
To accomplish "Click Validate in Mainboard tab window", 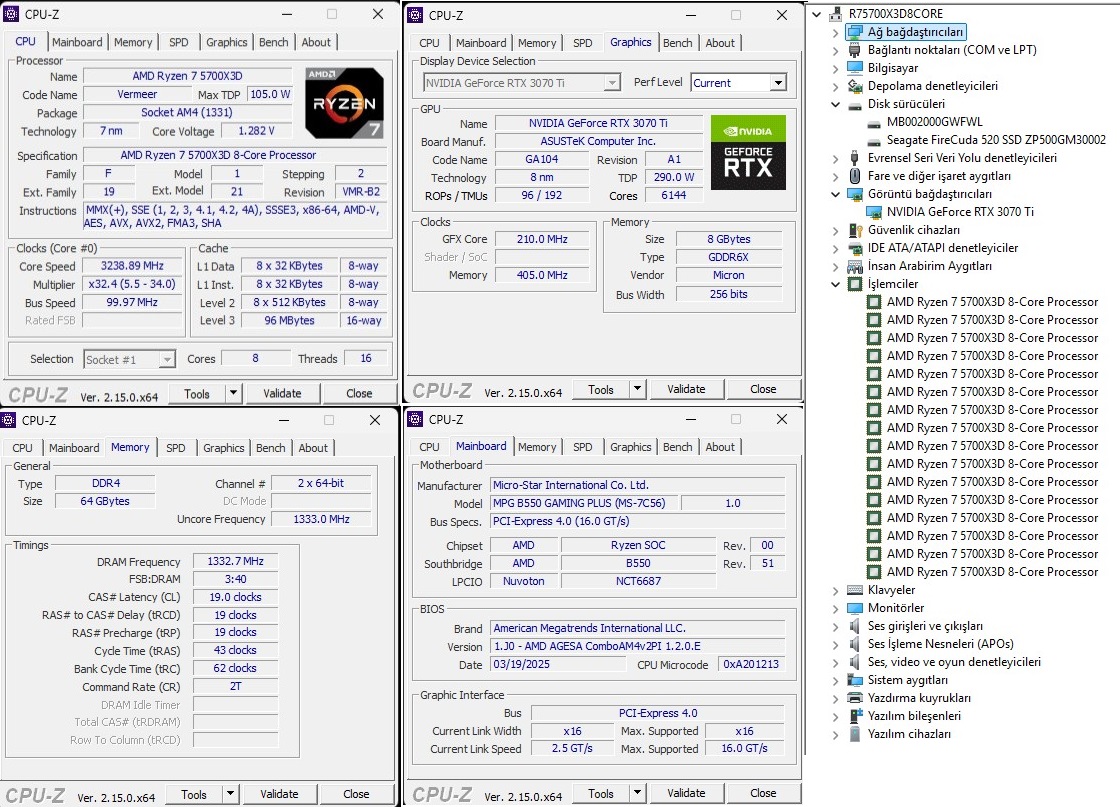I will [686, 793].
